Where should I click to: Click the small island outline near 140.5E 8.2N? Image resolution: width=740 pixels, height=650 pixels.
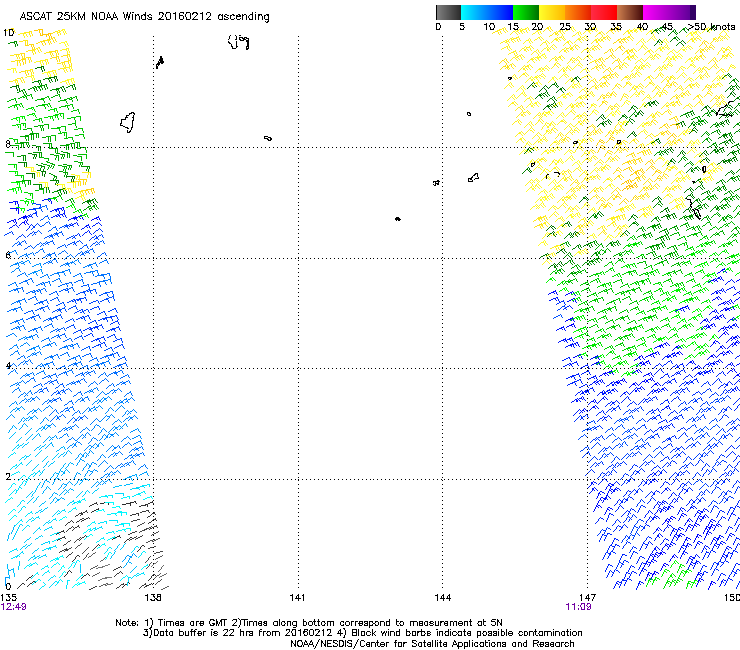click(x=268, y=138)
